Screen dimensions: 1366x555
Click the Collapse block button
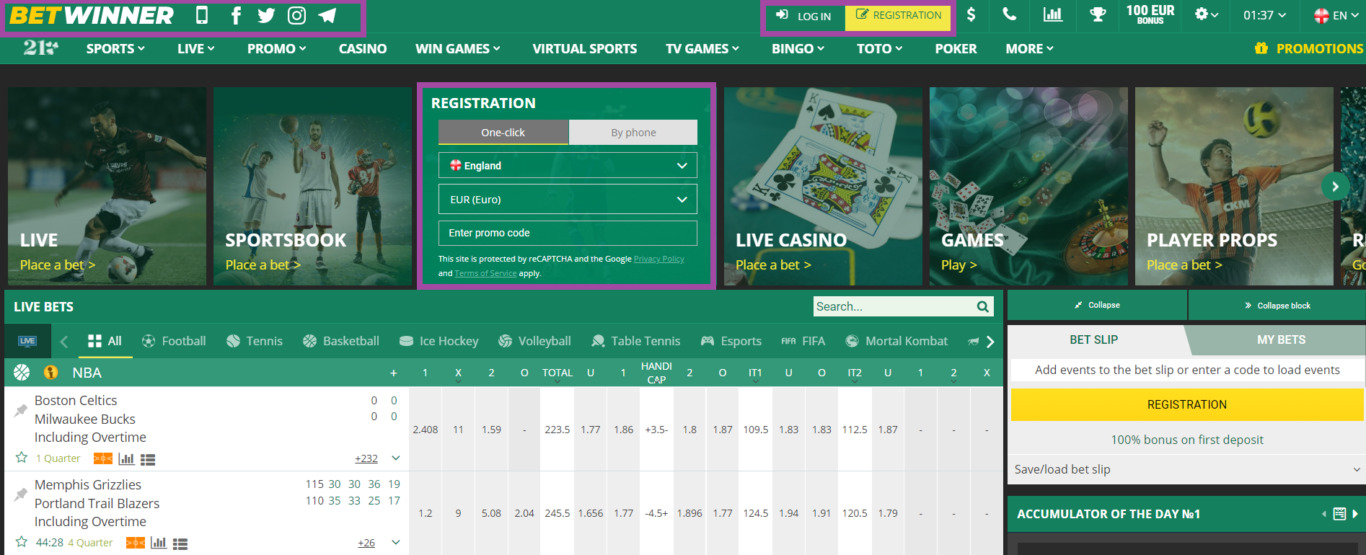point(1277,305)
